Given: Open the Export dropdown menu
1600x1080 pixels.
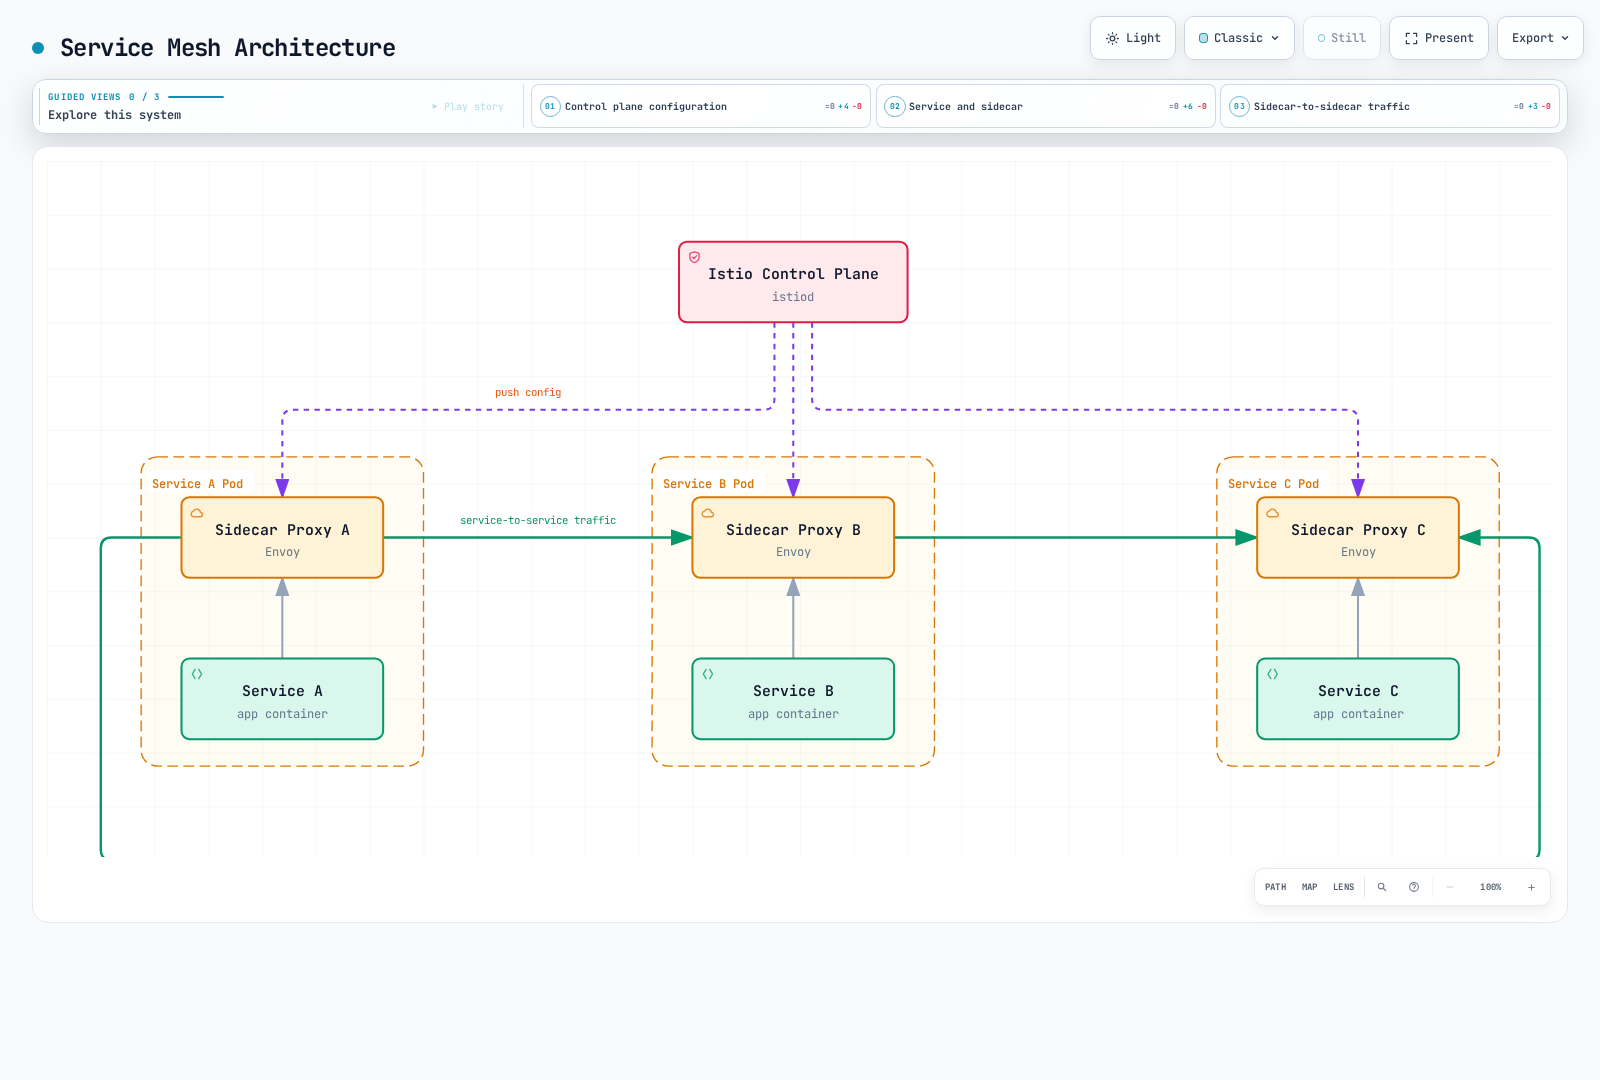Looking at the screenshot, I should (1540, 38).
